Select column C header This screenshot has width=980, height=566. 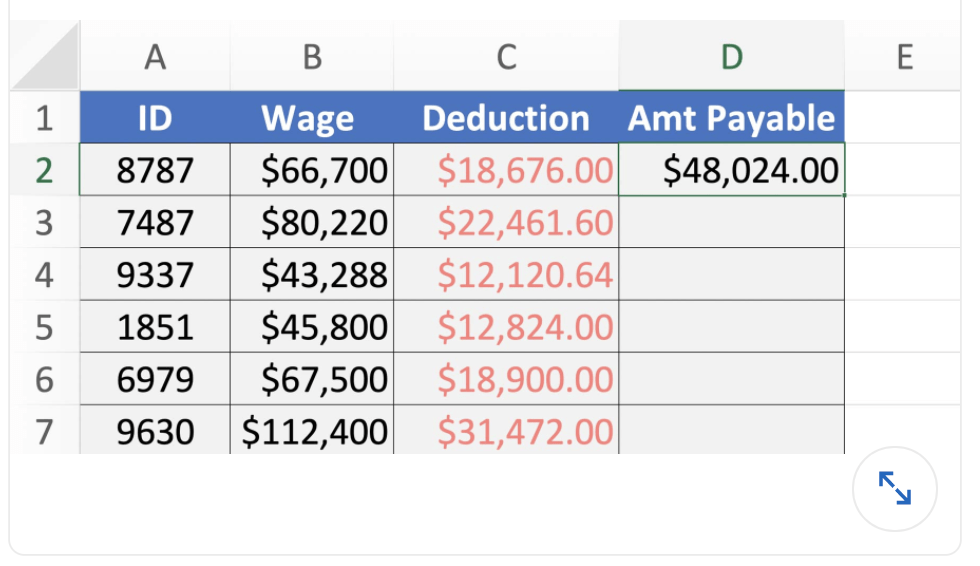506,58
